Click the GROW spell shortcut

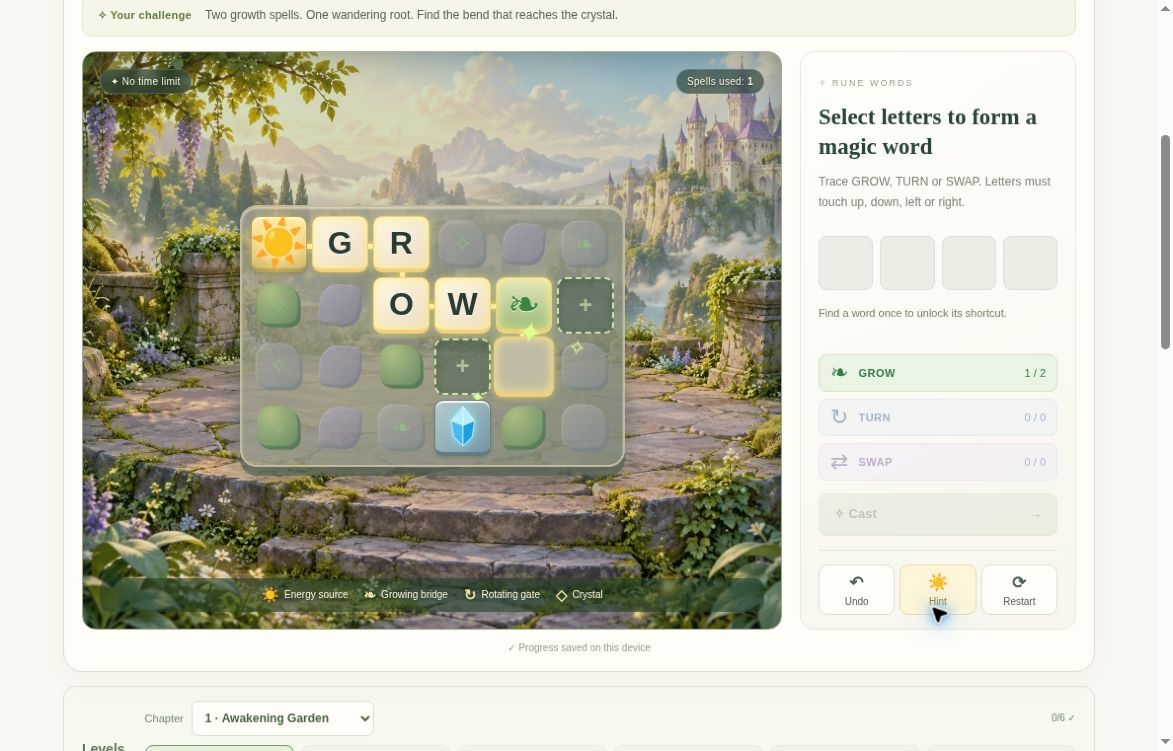(937, 373)
